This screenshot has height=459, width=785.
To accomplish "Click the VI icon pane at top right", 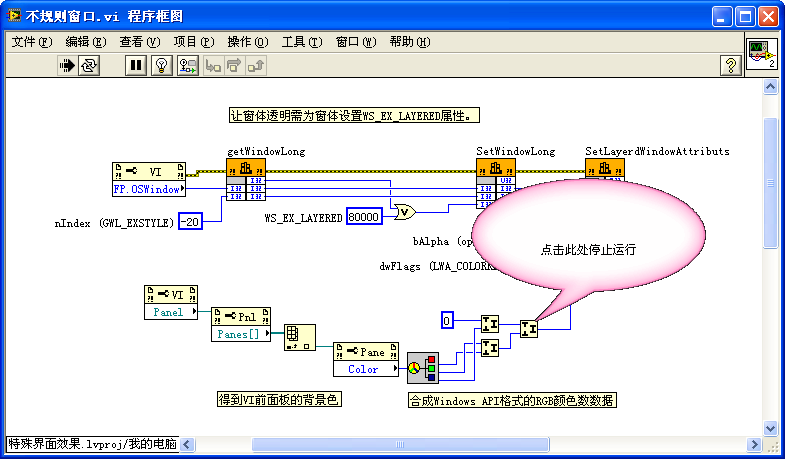I will point(762,54).
